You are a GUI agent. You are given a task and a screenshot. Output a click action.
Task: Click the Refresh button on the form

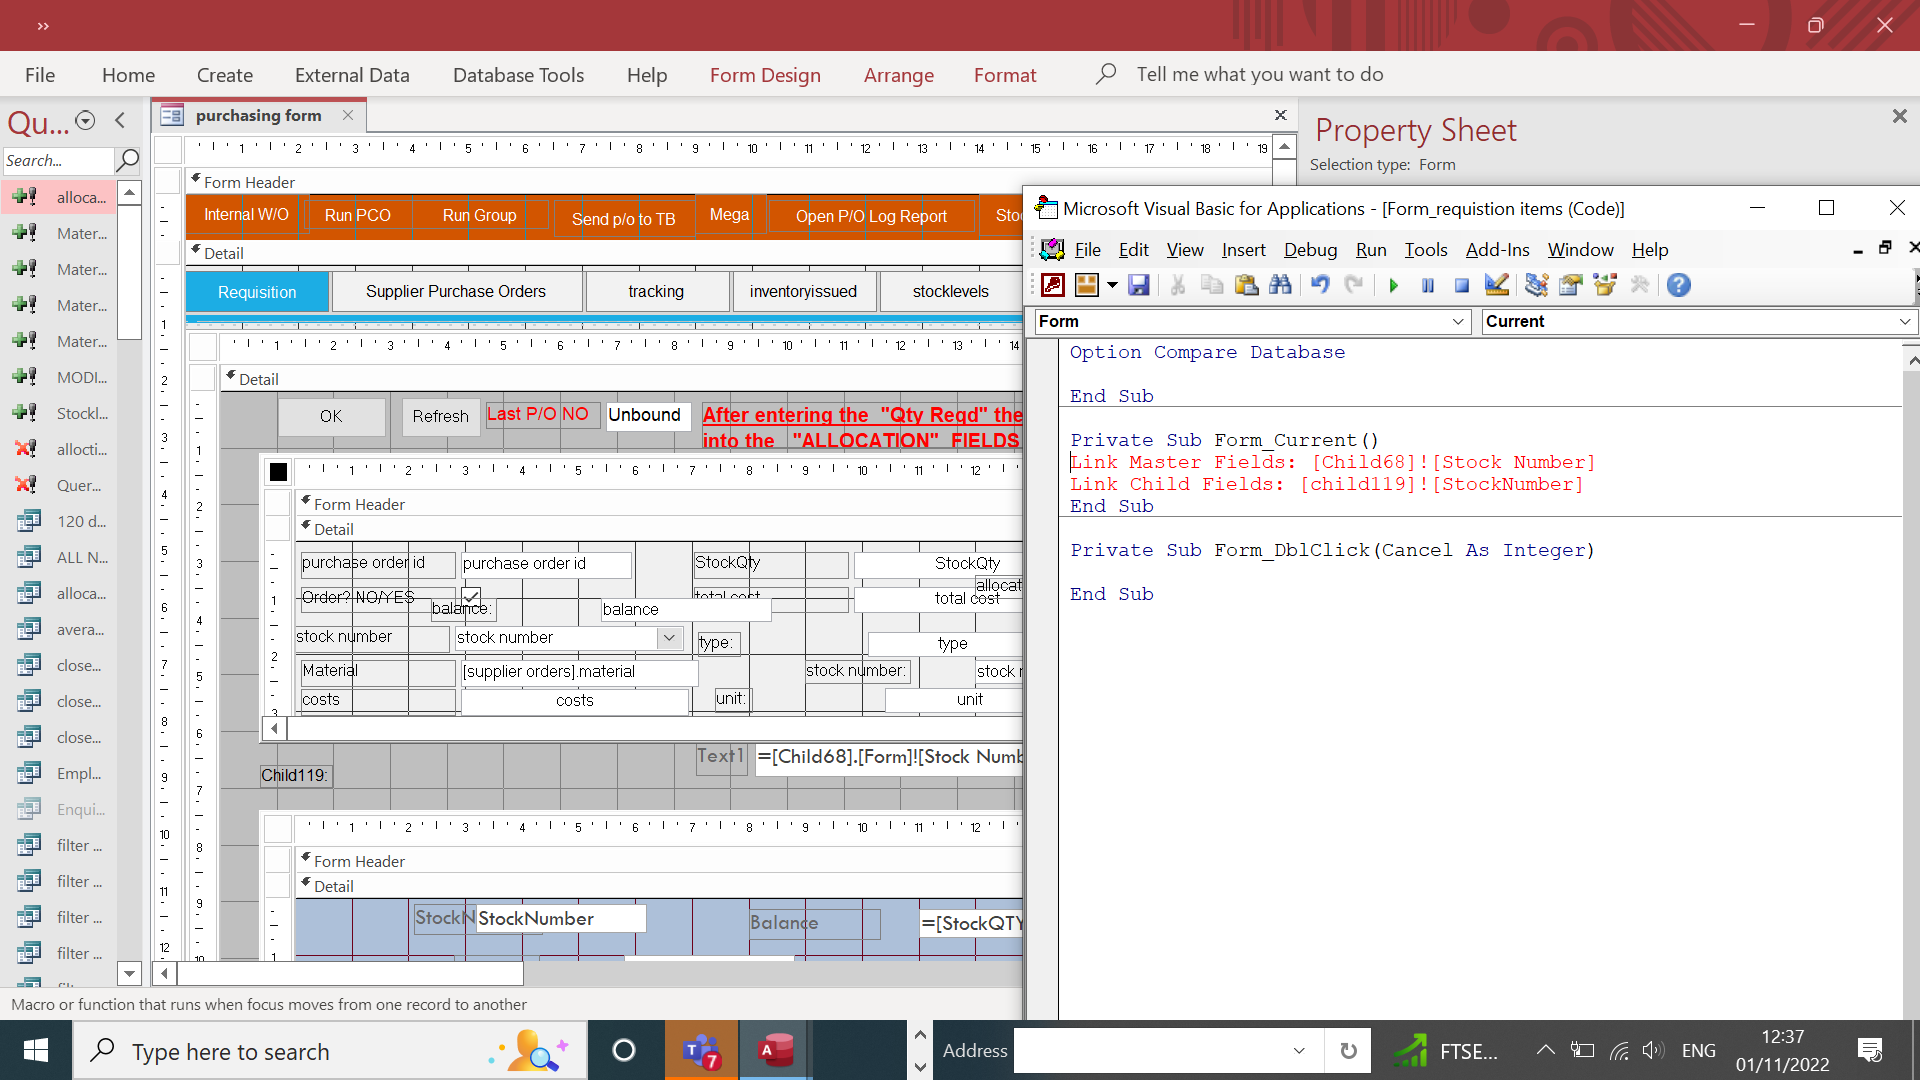click(440, 417)
